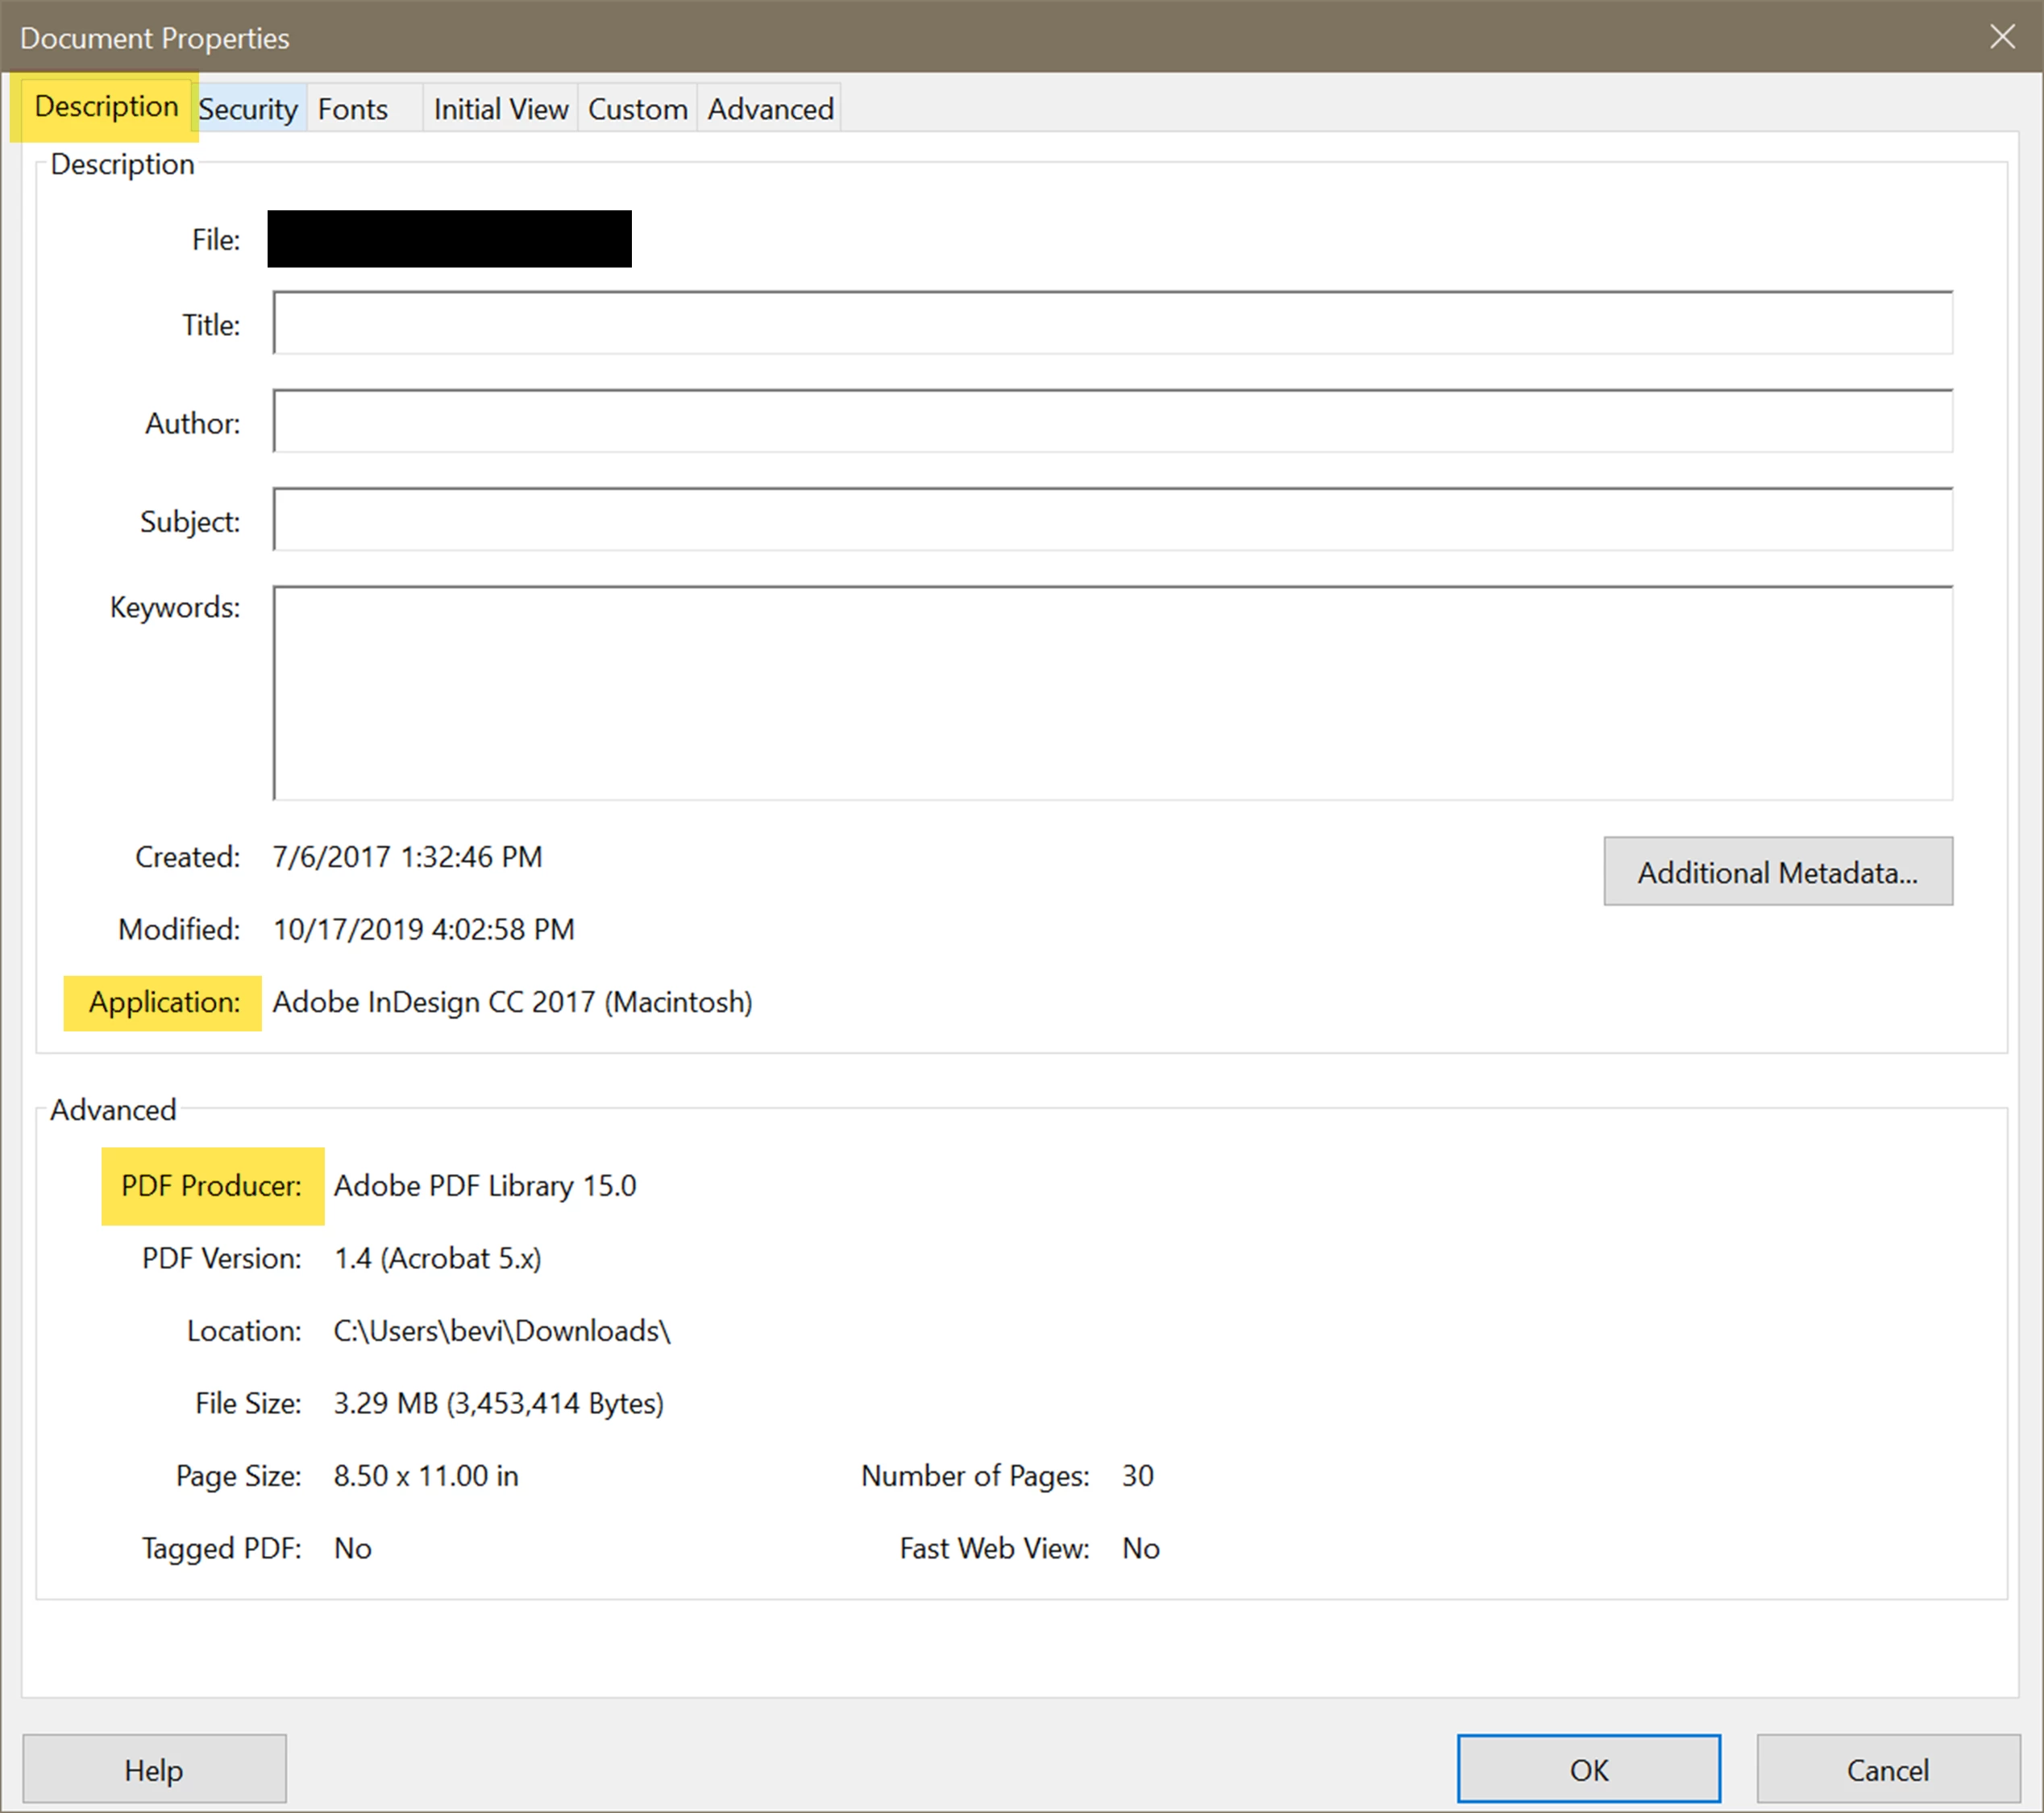Click into the Keywords text area
The image size is (2044, 1813).
[1112, 693]
